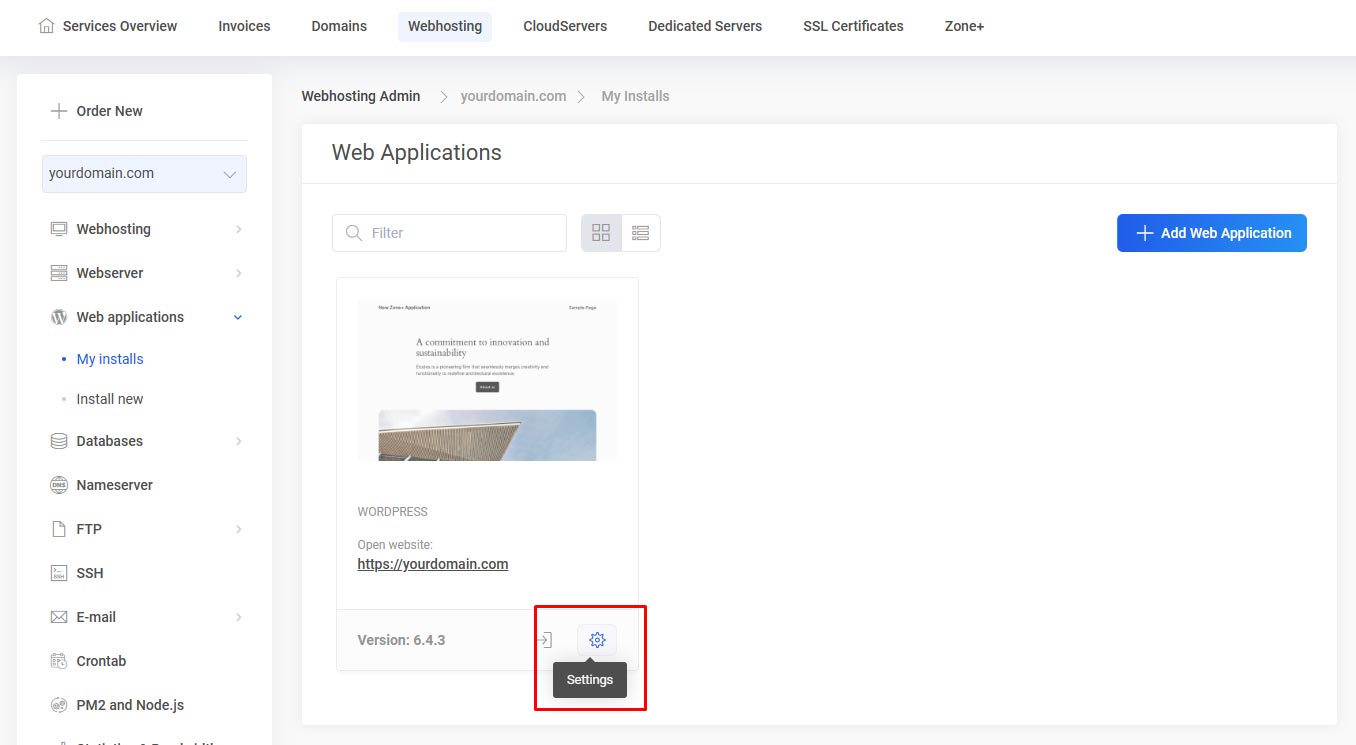
Task: Select the Databases sidebar icon
Action: [57, 441]
